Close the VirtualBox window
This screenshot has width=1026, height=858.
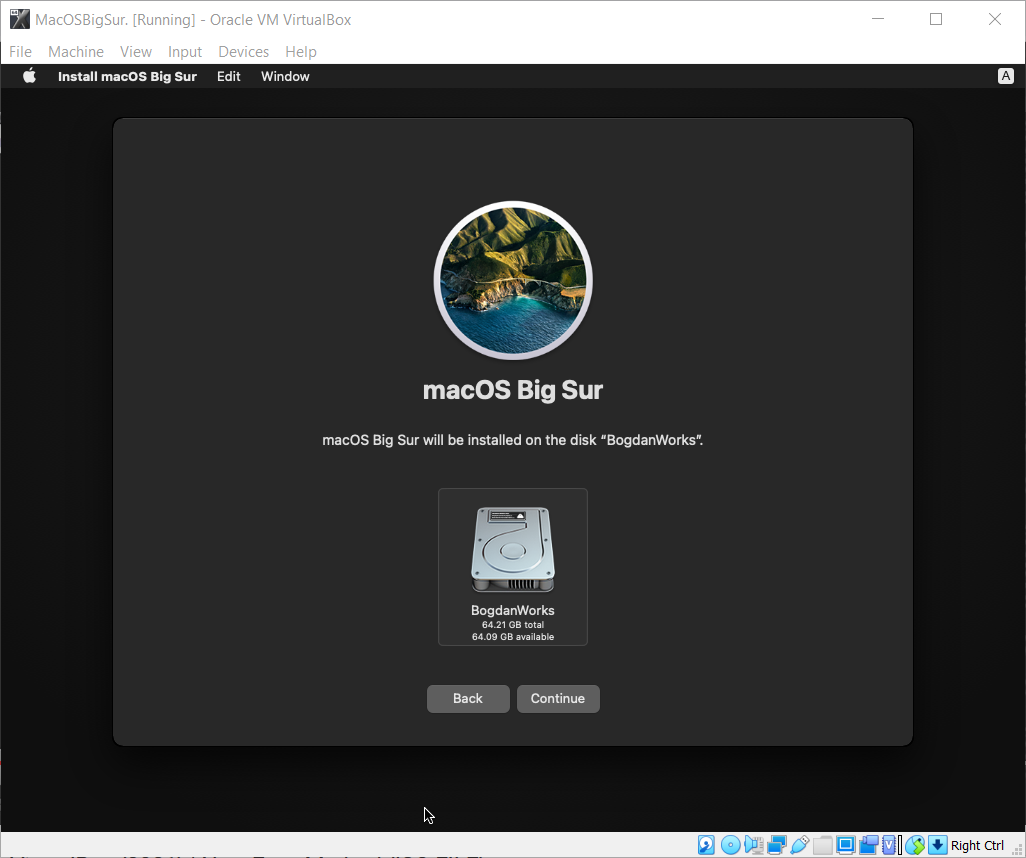point(995,19)
